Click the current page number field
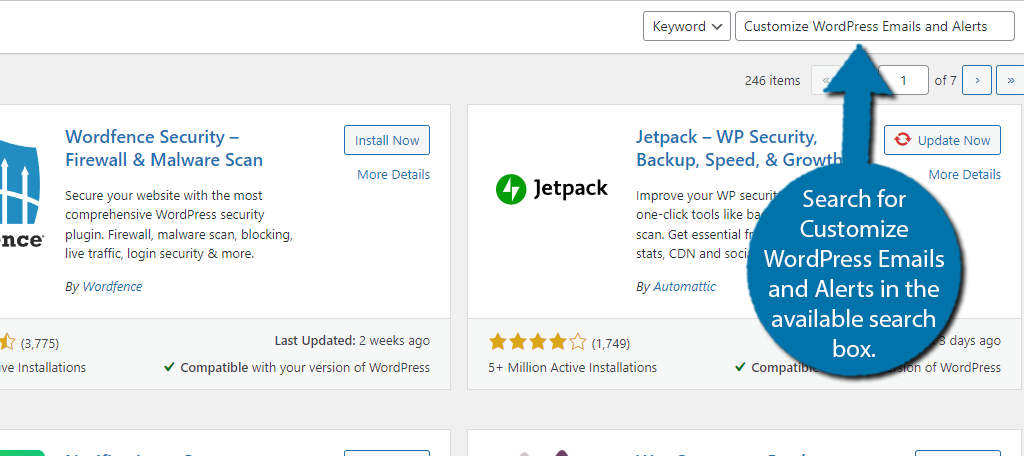Viewport: 1024px width, 456px height. click(903, 80)
